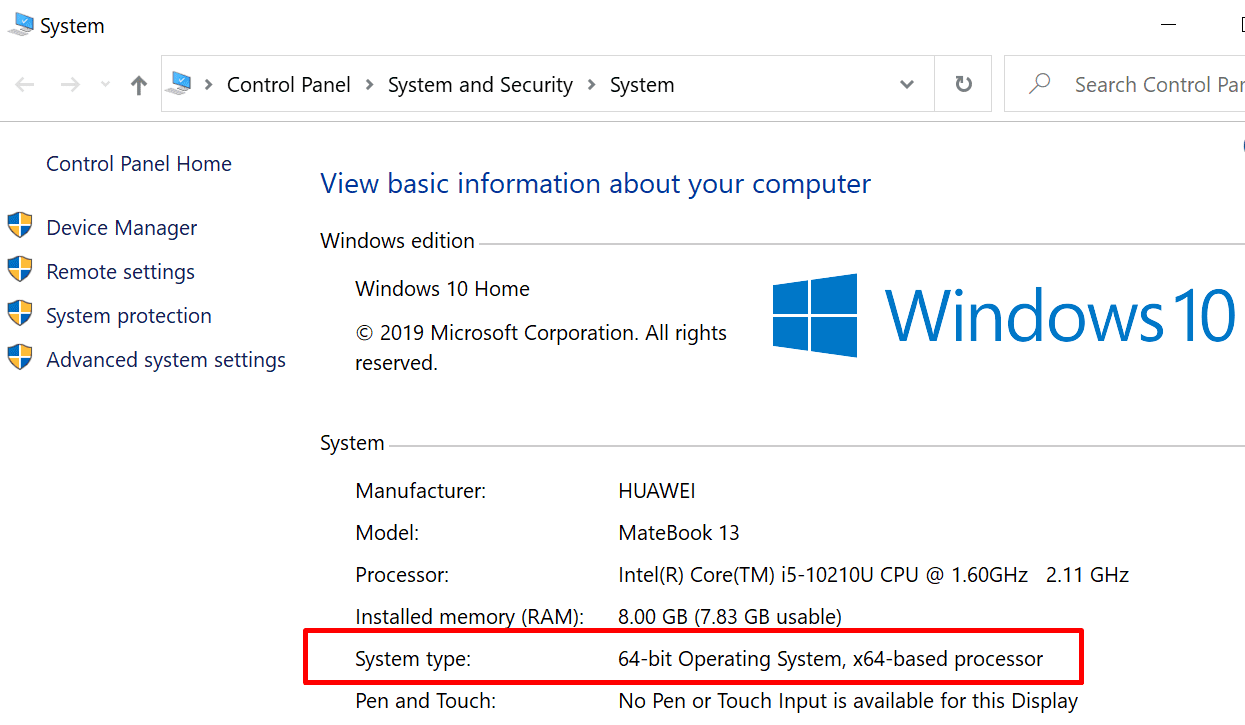Go up one level with Up arrow
The image size is (1245, 725).
tap(139, 85)
